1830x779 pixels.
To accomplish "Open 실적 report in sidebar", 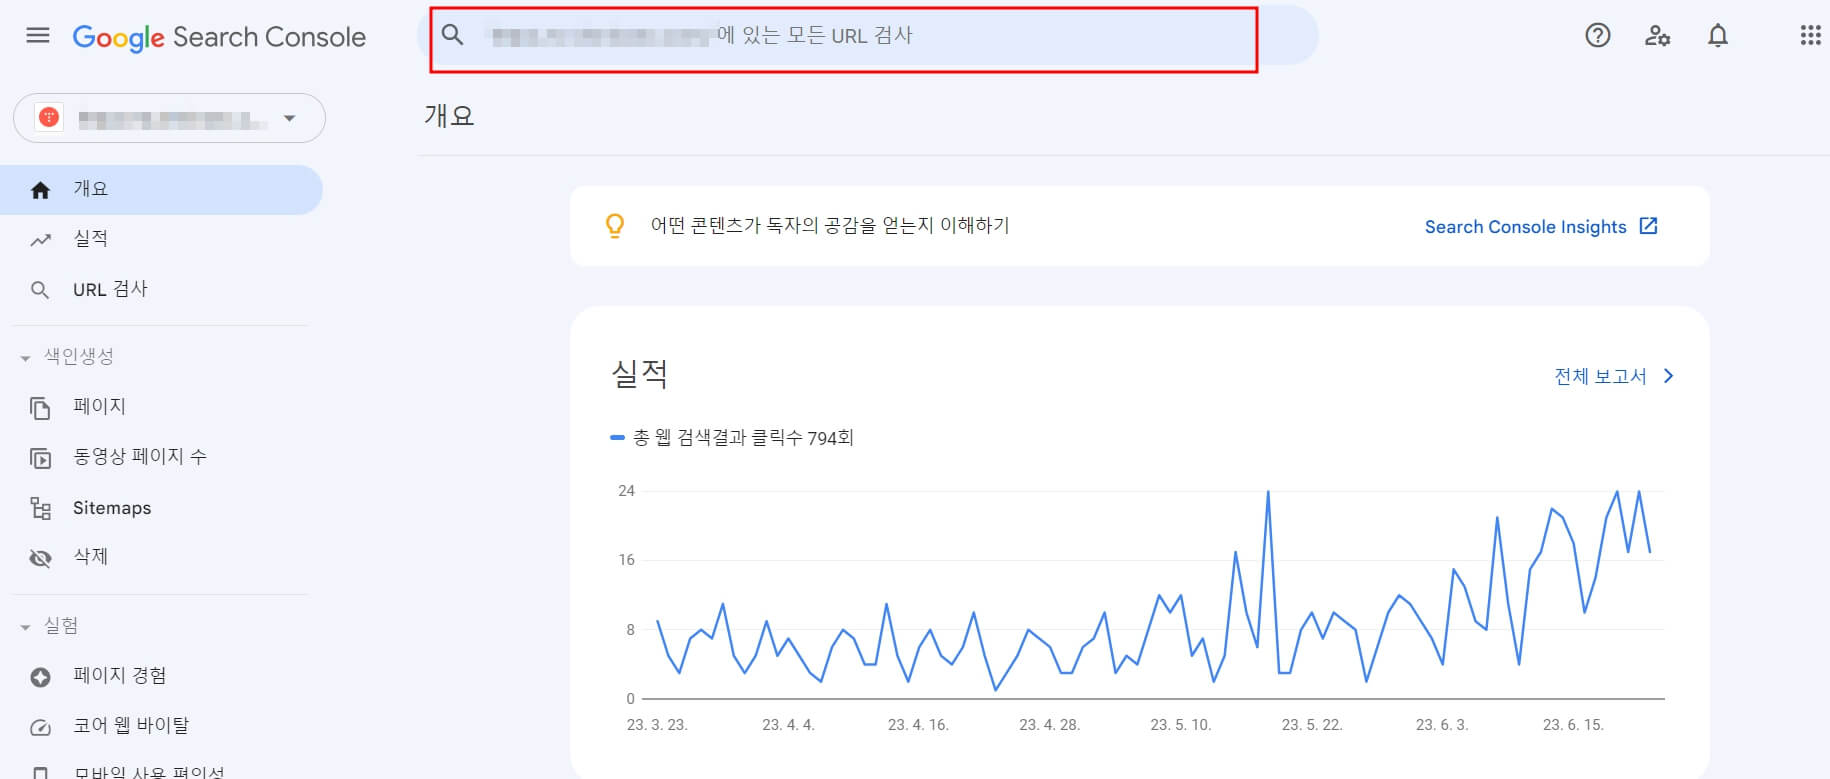I will pyautogui.click(x=161, y=239).
